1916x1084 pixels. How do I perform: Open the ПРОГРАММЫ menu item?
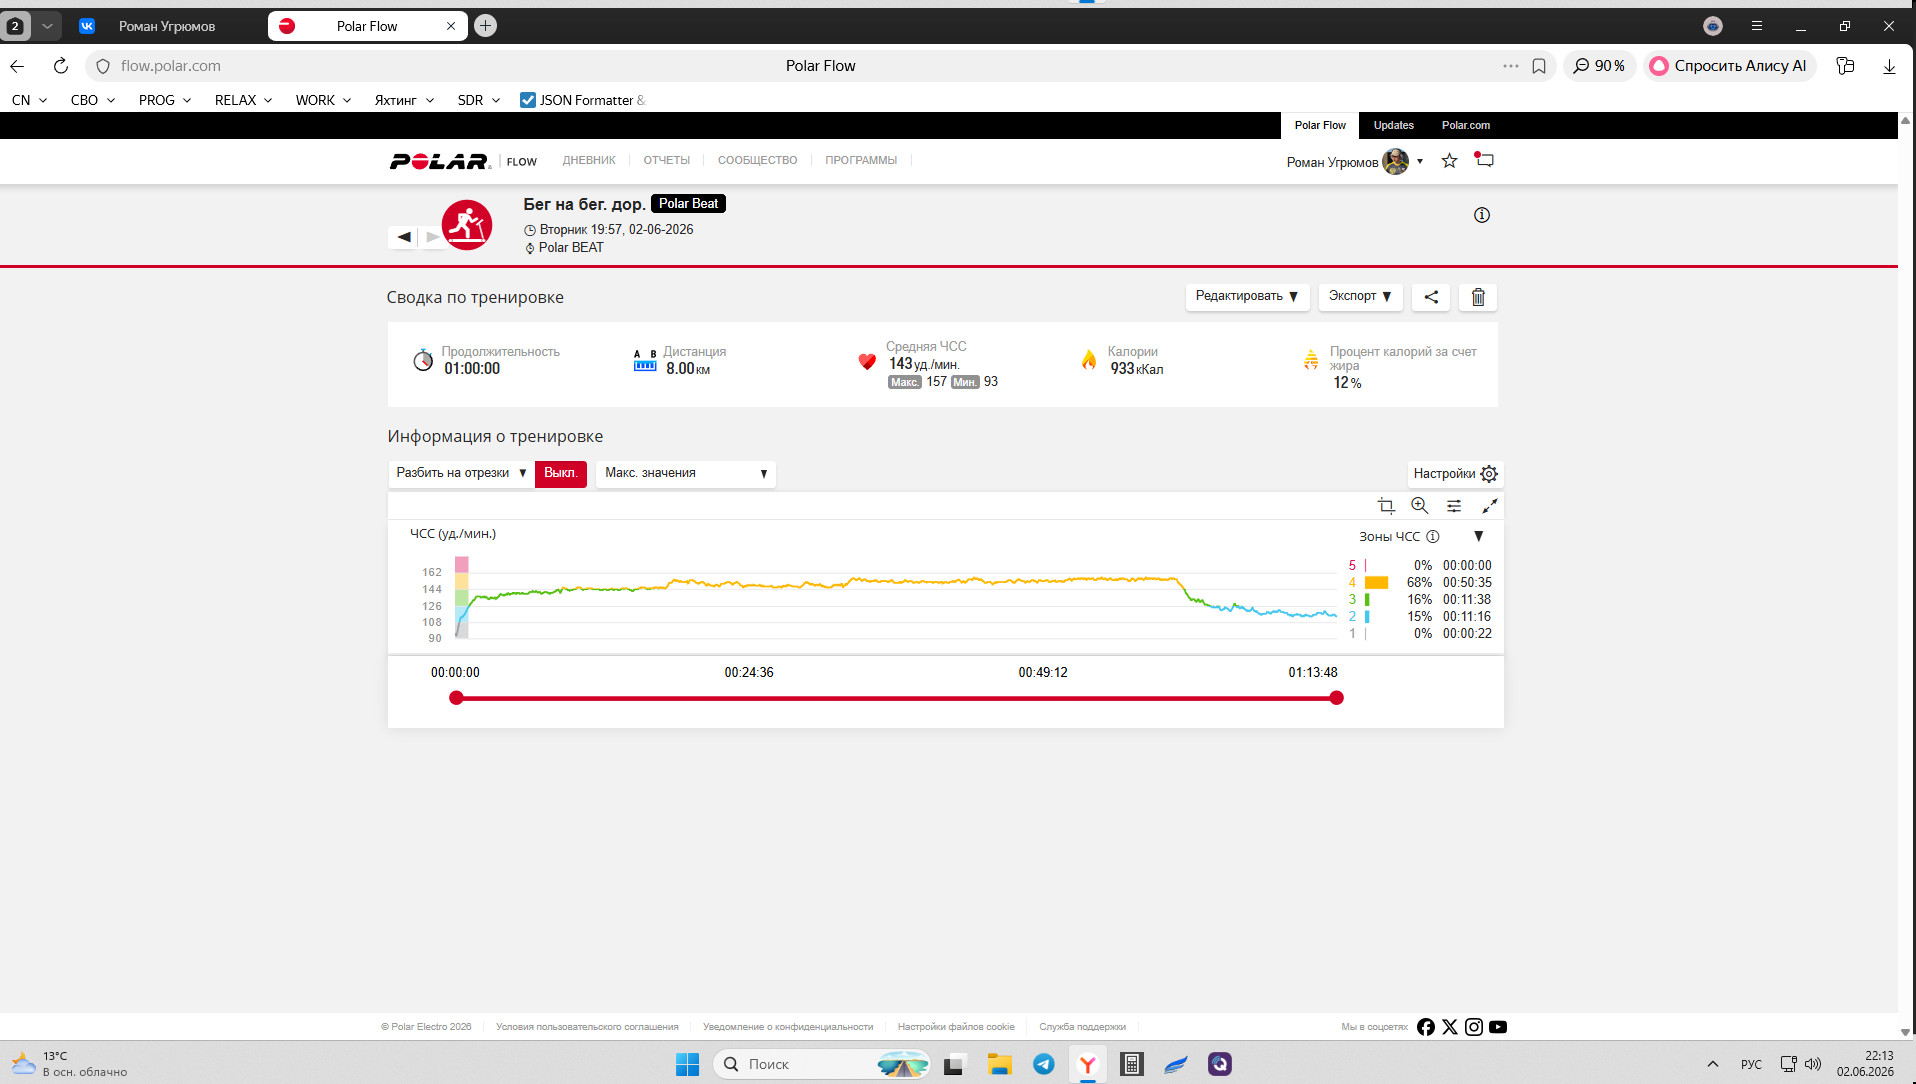coord(861,160)
